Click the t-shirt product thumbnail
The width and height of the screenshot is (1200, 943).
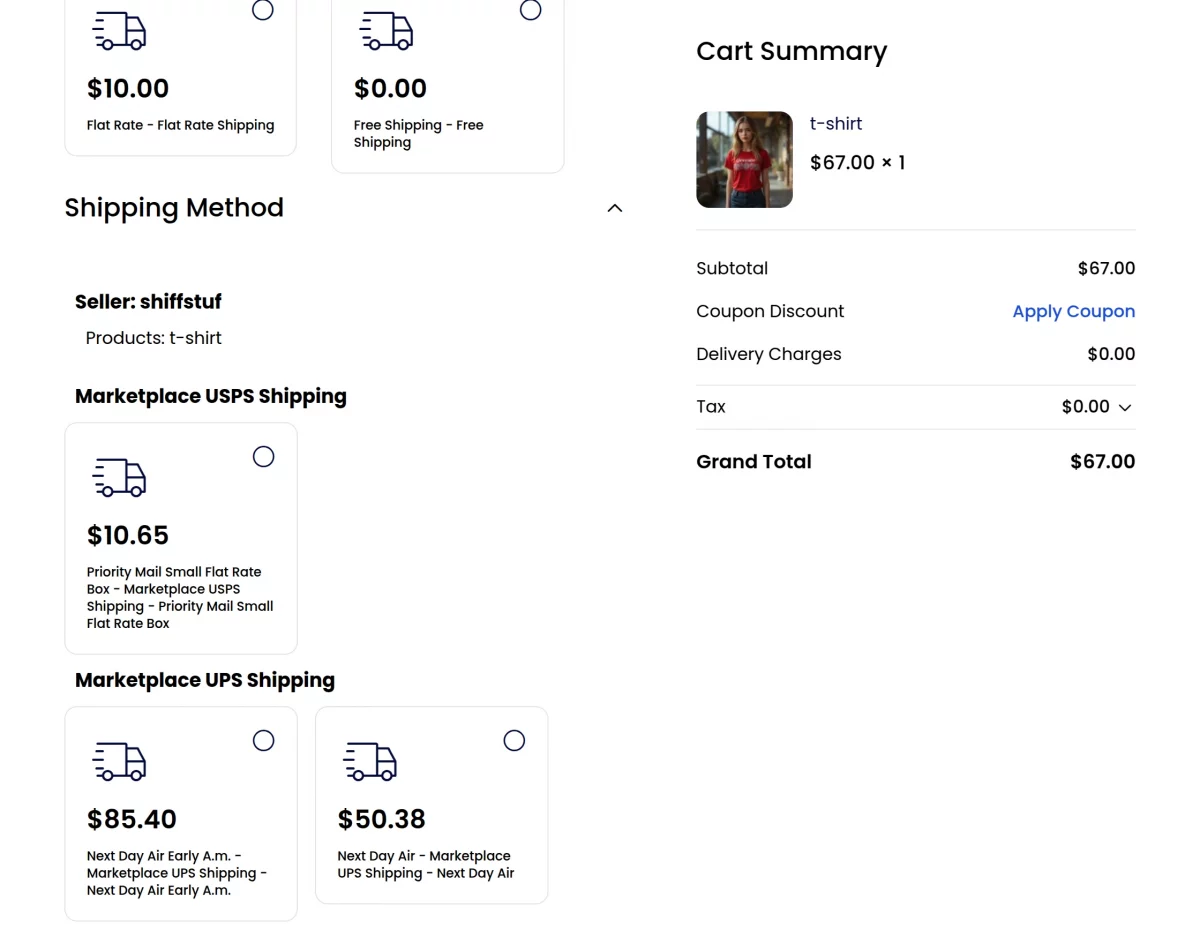(x=744, y=159)
